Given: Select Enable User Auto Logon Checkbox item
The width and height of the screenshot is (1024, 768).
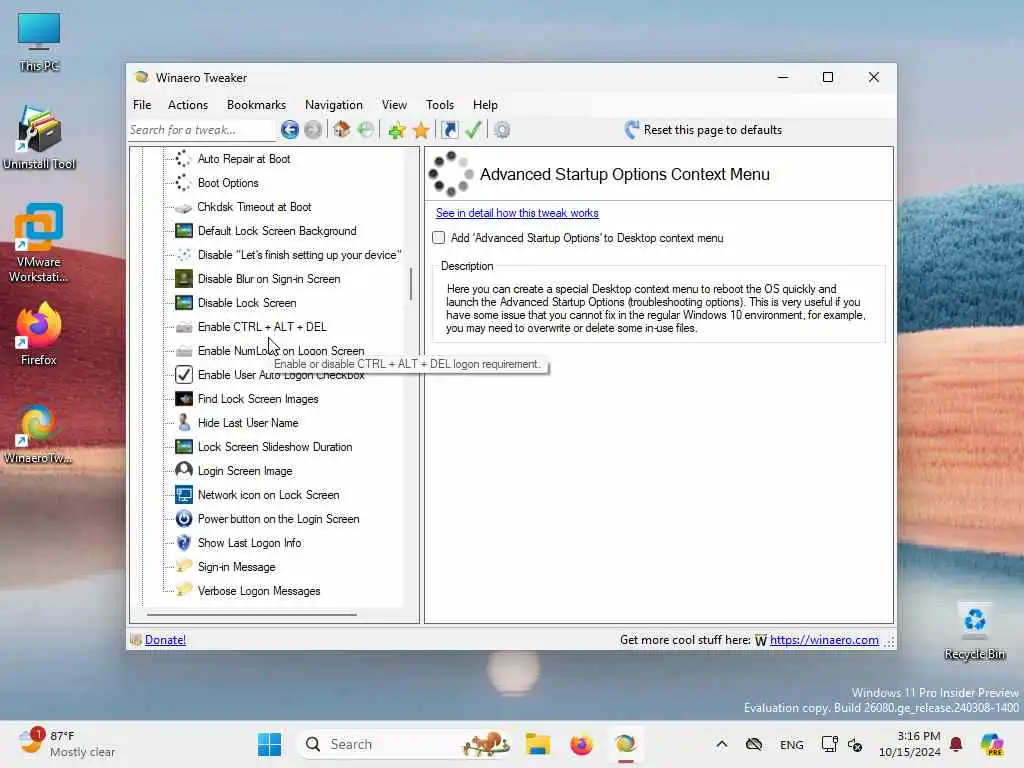Looking at the screenshot, I should (281, 375).
